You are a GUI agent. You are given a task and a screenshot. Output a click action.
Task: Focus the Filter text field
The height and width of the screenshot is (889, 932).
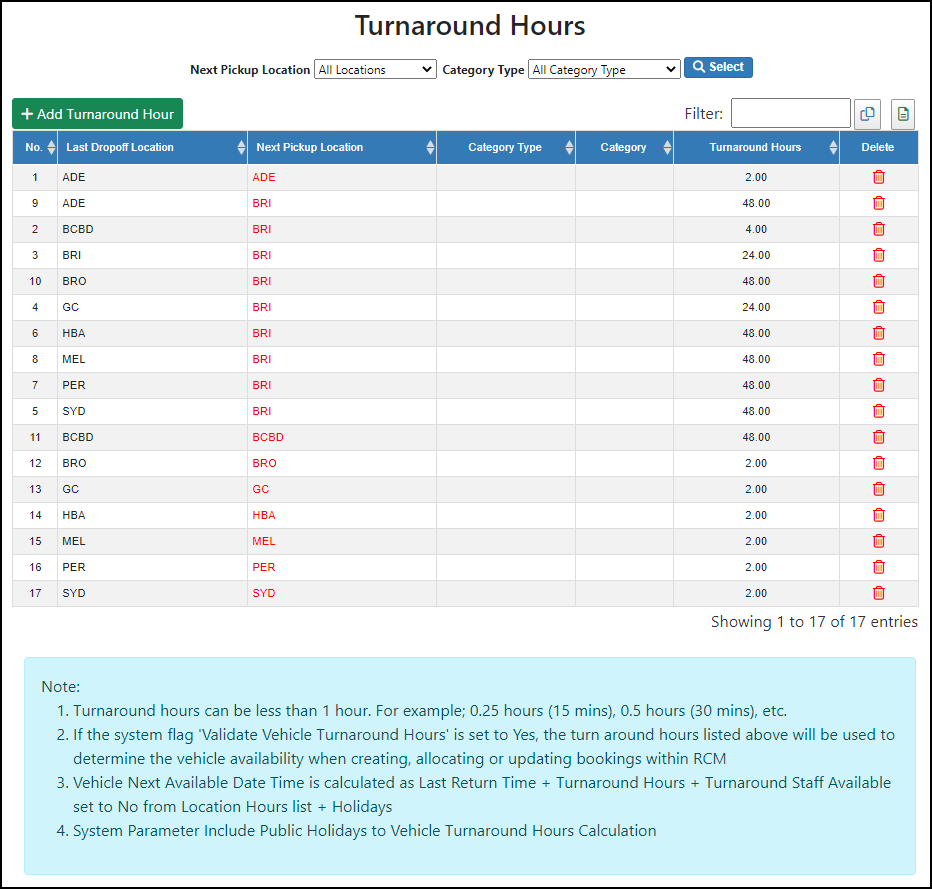(x=791, y=113)
